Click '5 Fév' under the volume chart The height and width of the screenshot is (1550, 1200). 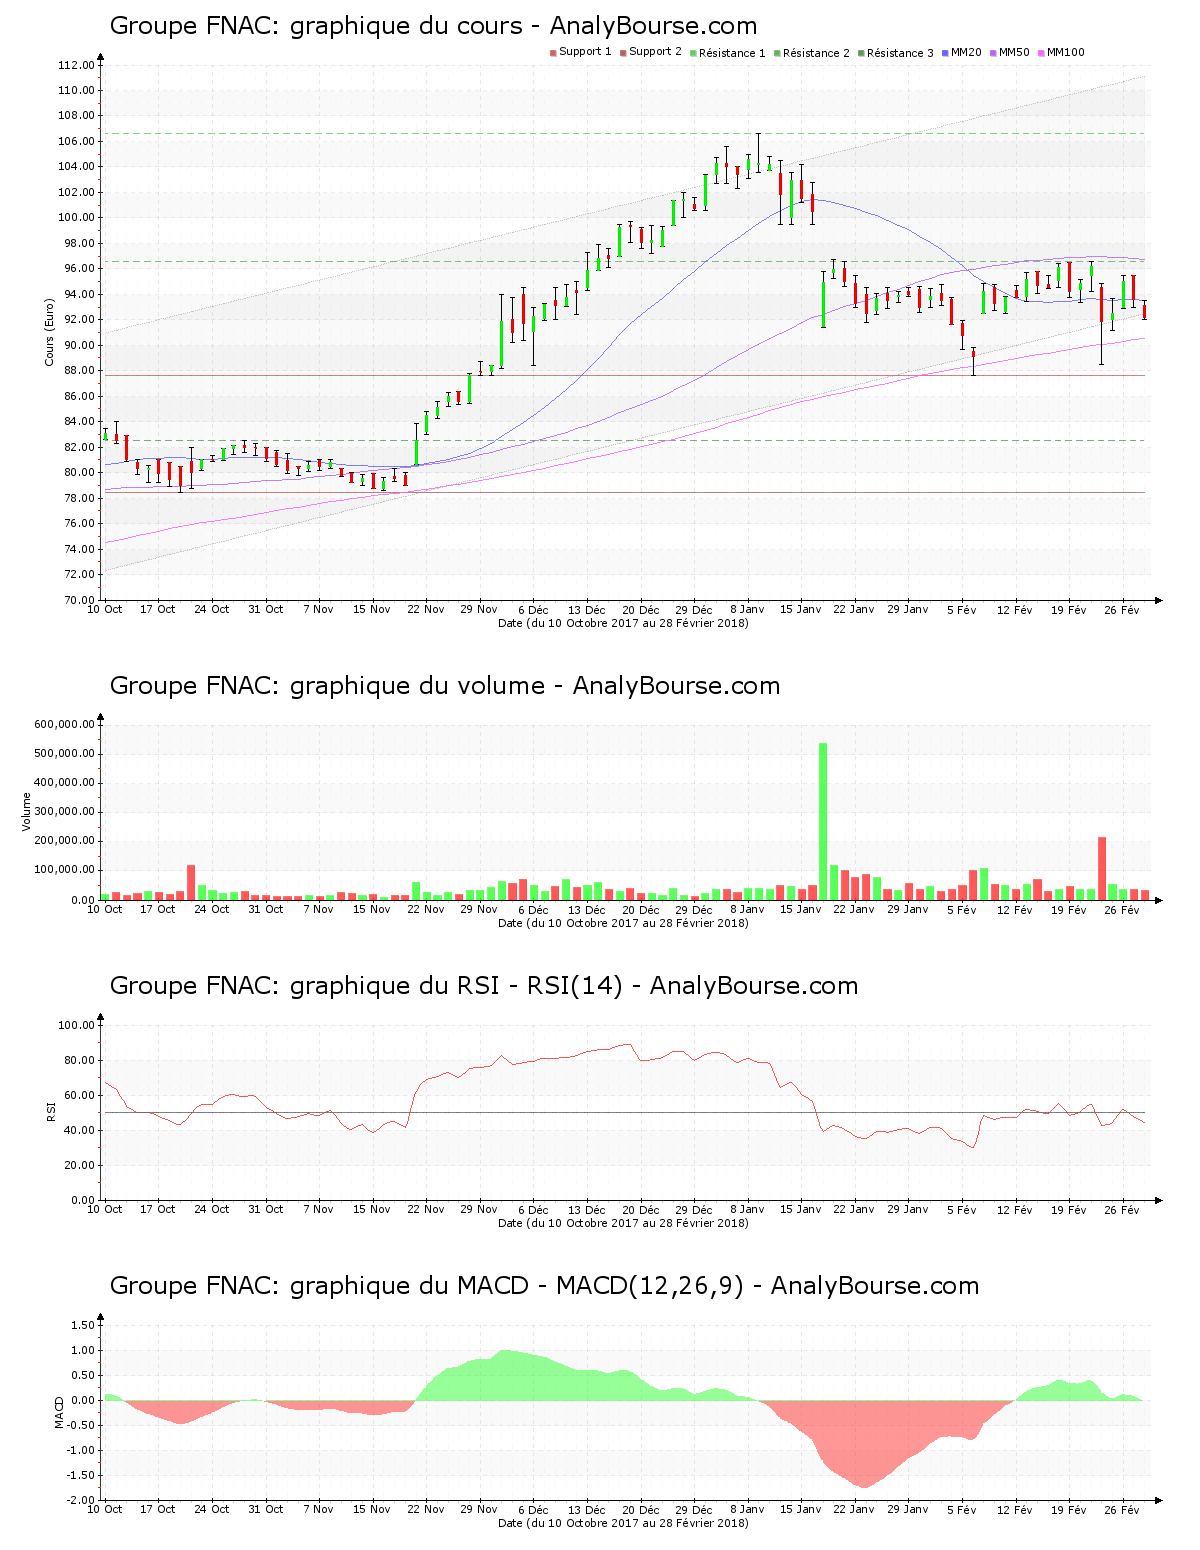pos(962,910)
